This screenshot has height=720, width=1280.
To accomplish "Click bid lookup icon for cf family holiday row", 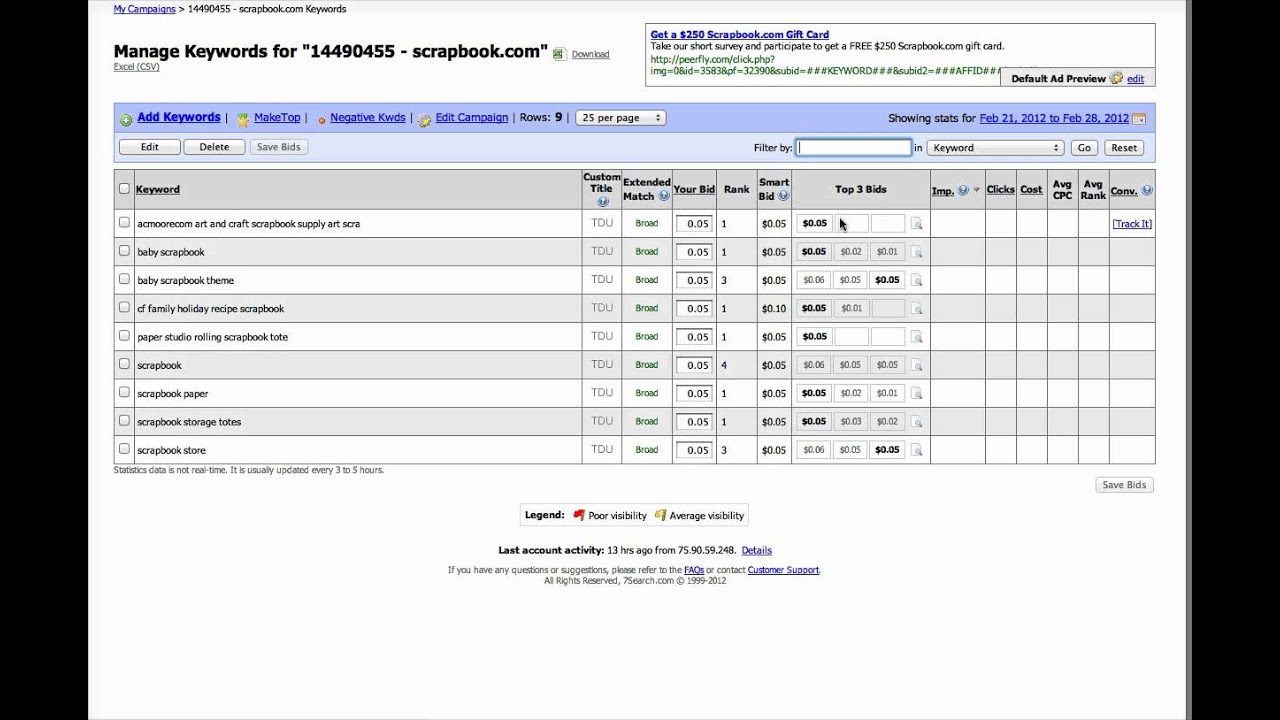I will click(x=916, y=309).
